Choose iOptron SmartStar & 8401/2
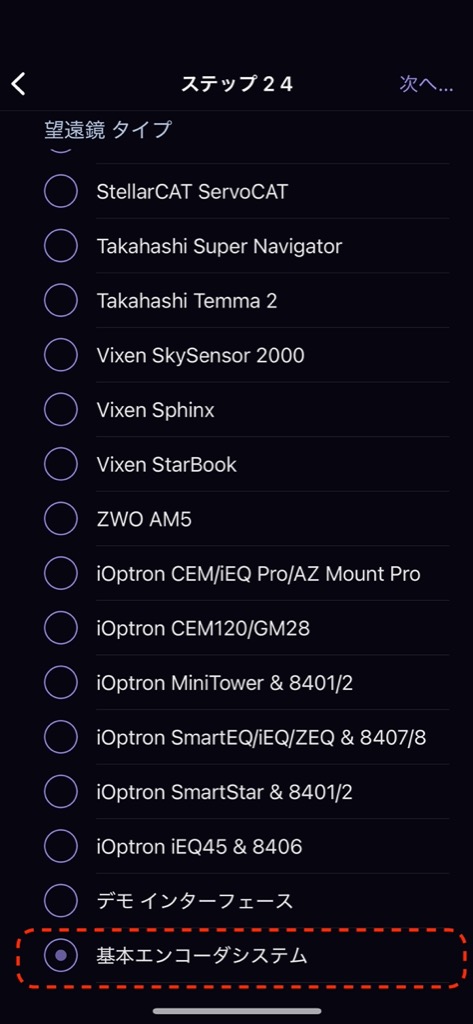The image size is (473, 1024). click(x=61, y=792)
